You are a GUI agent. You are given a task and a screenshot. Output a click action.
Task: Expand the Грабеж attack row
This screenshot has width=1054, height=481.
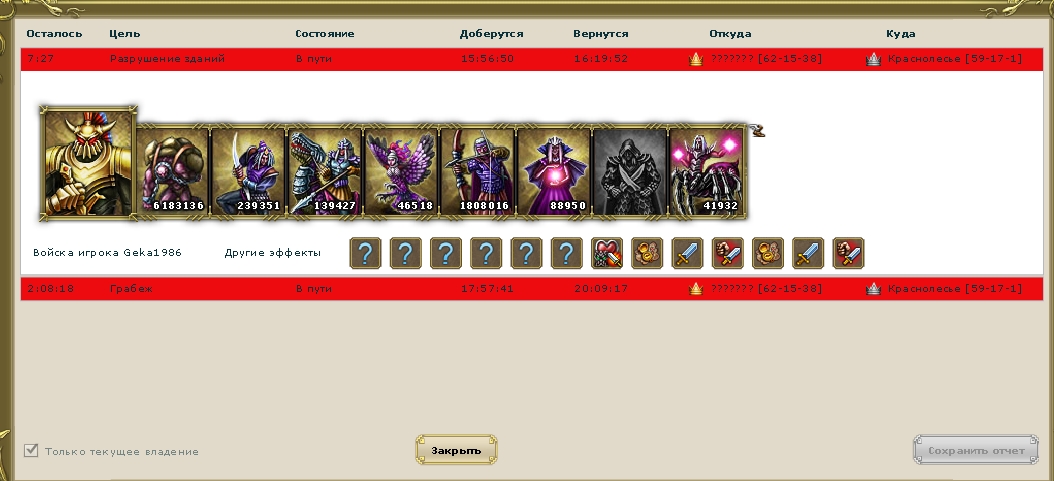tap(532, 289)
